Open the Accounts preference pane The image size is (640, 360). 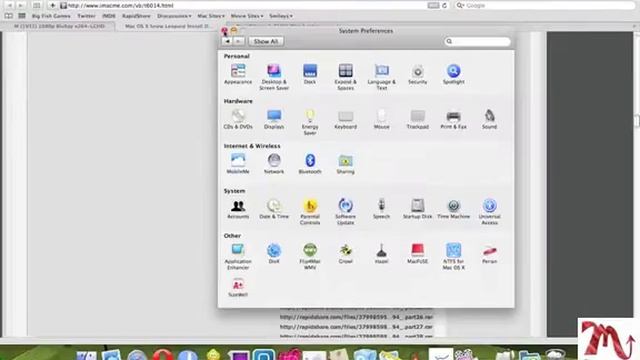tap(238, 209)
